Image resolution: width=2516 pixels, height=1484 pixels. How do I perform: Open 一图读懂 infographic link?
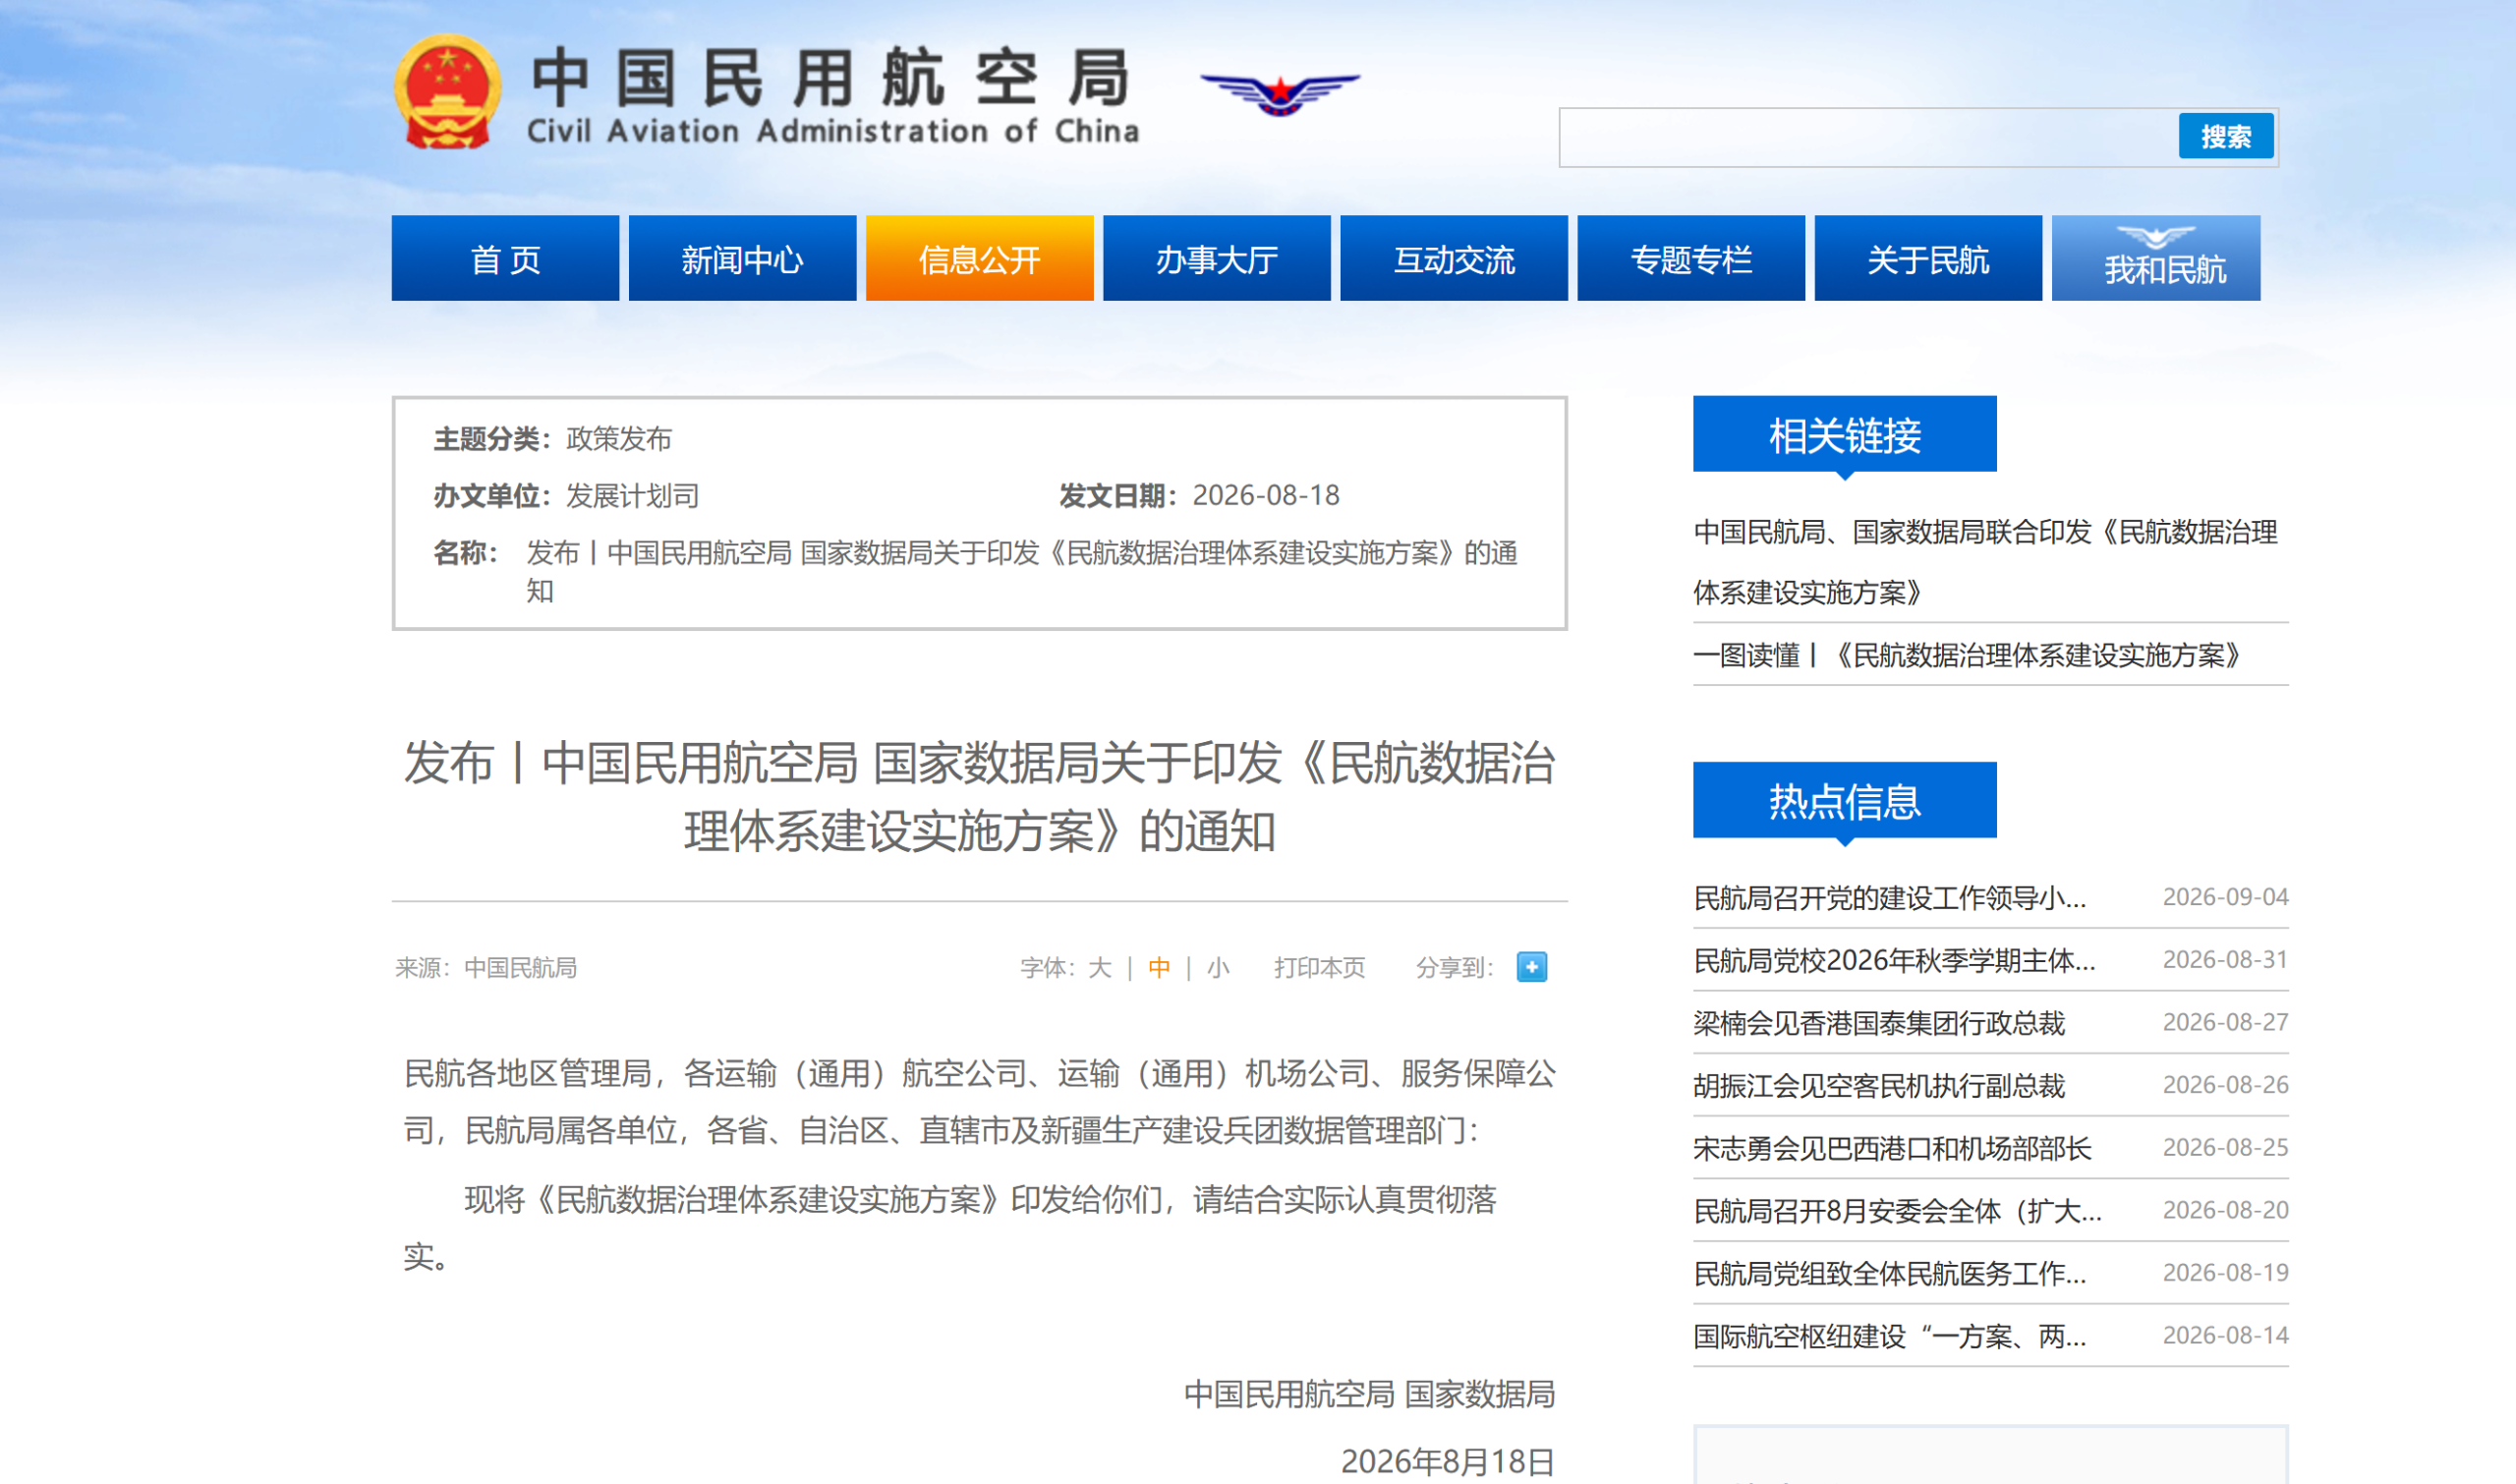tap(1968, 656)
